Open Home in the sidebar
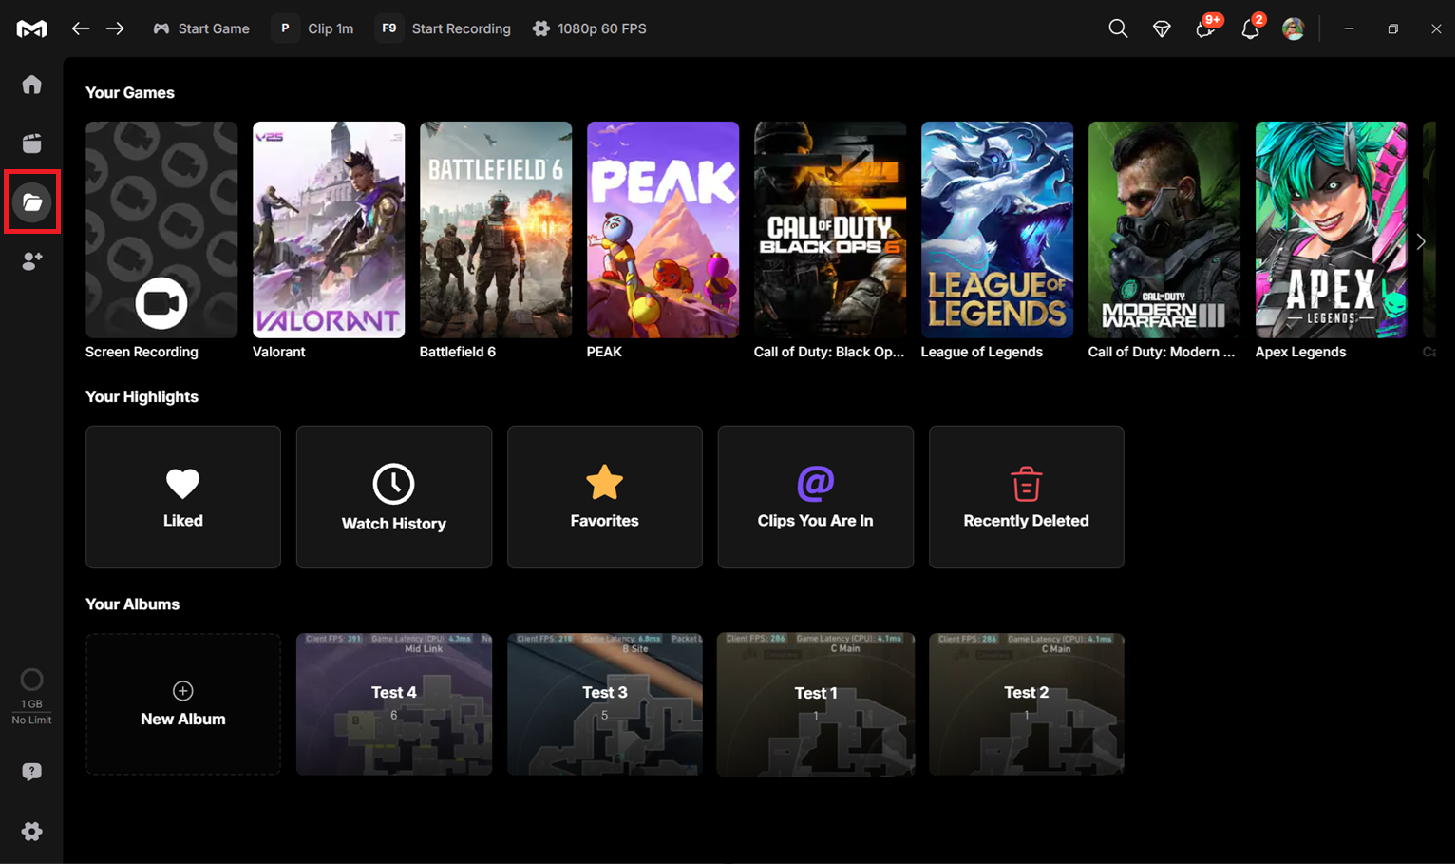The image size is (1455, 864). tap(32, 84)
